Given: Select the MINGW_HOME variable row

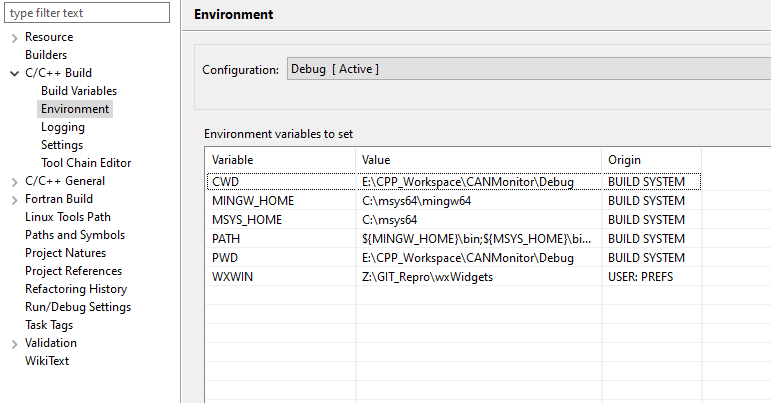Looking at the screenshot, I should coord(453,201).
